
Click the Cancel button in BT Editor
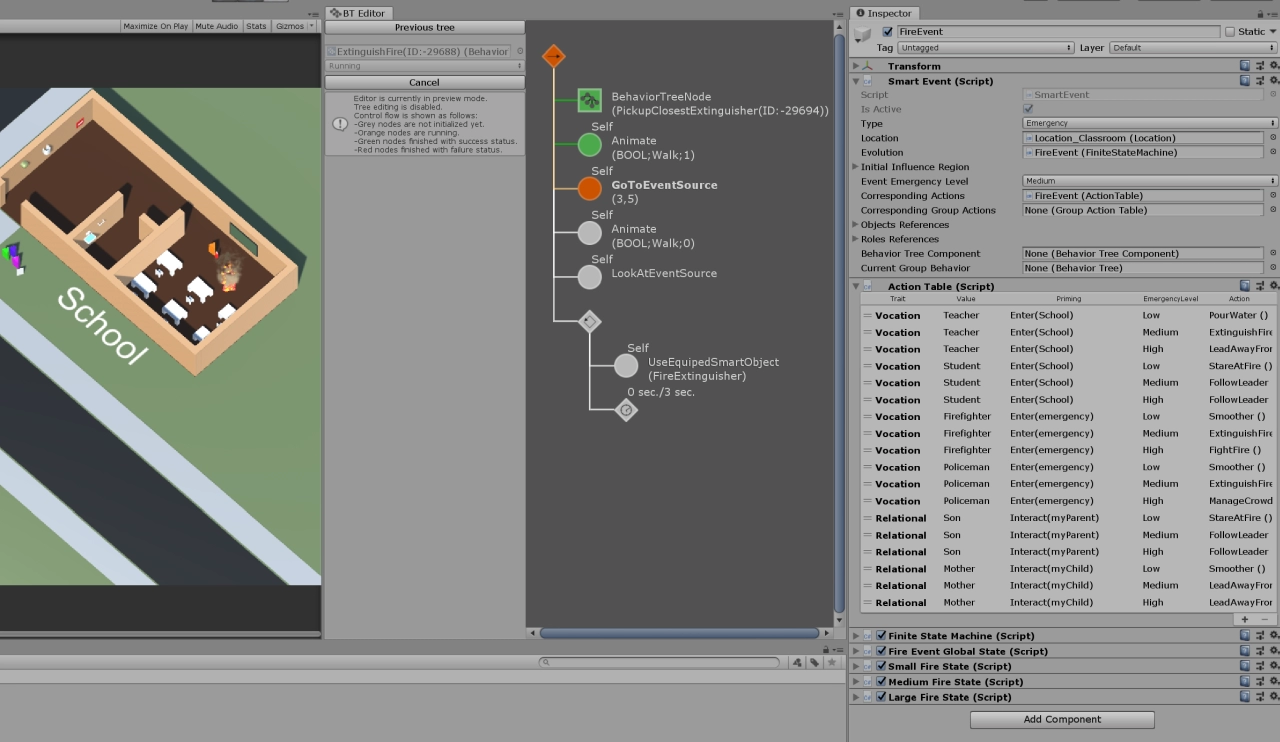pyautogui.click(x=424, y=81)
